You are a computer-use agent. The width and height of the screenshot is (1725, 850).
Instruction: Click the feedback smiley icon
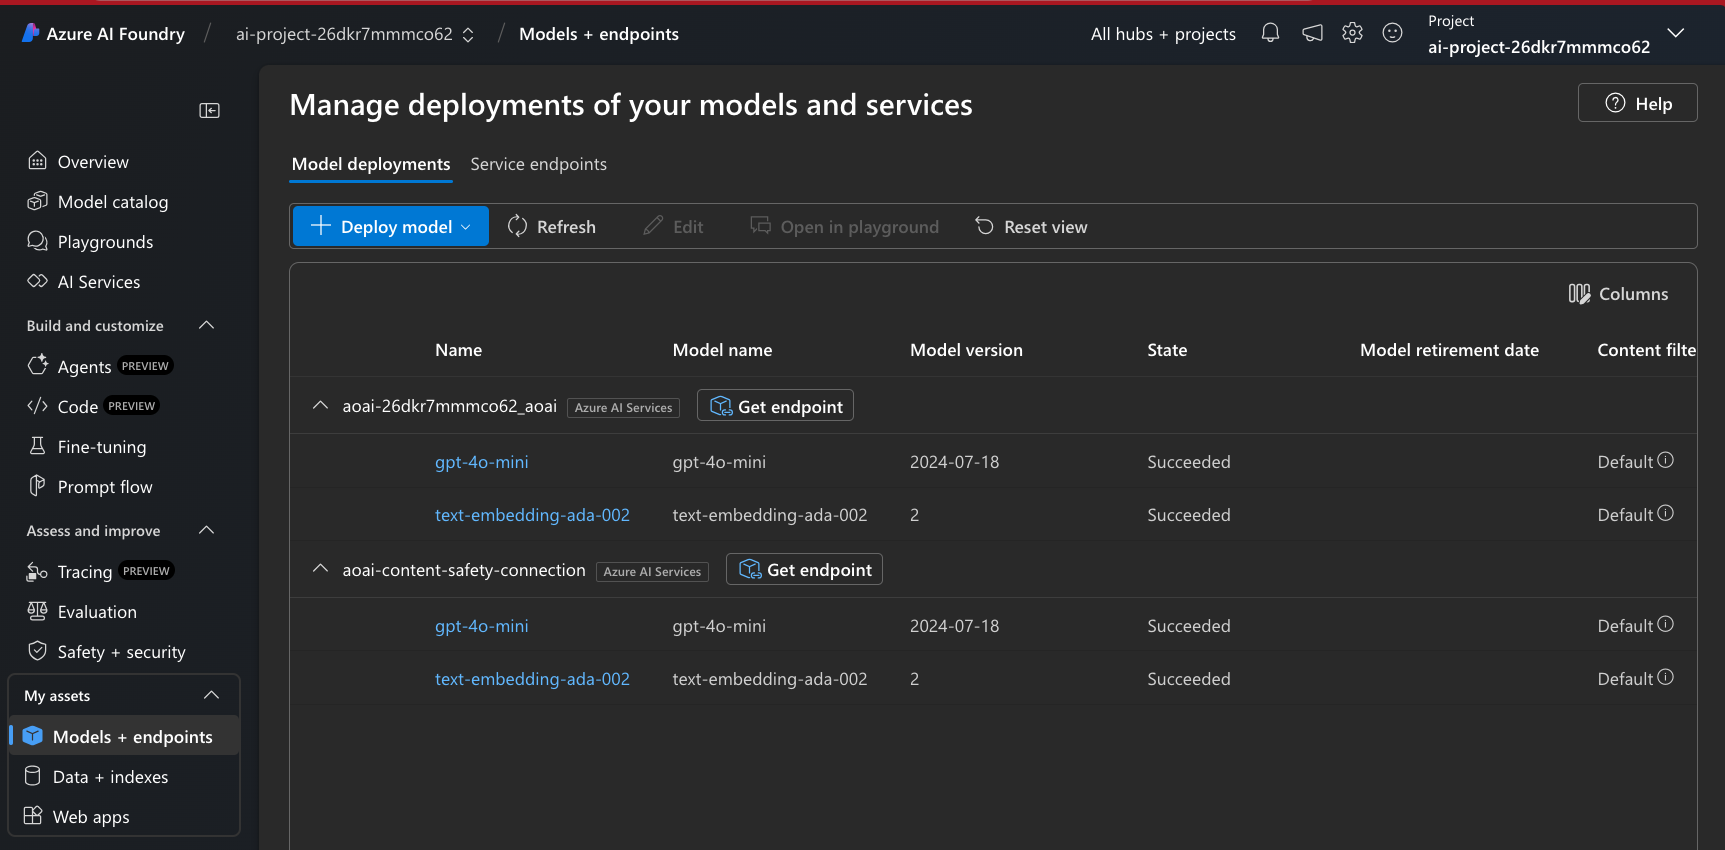1392,33
